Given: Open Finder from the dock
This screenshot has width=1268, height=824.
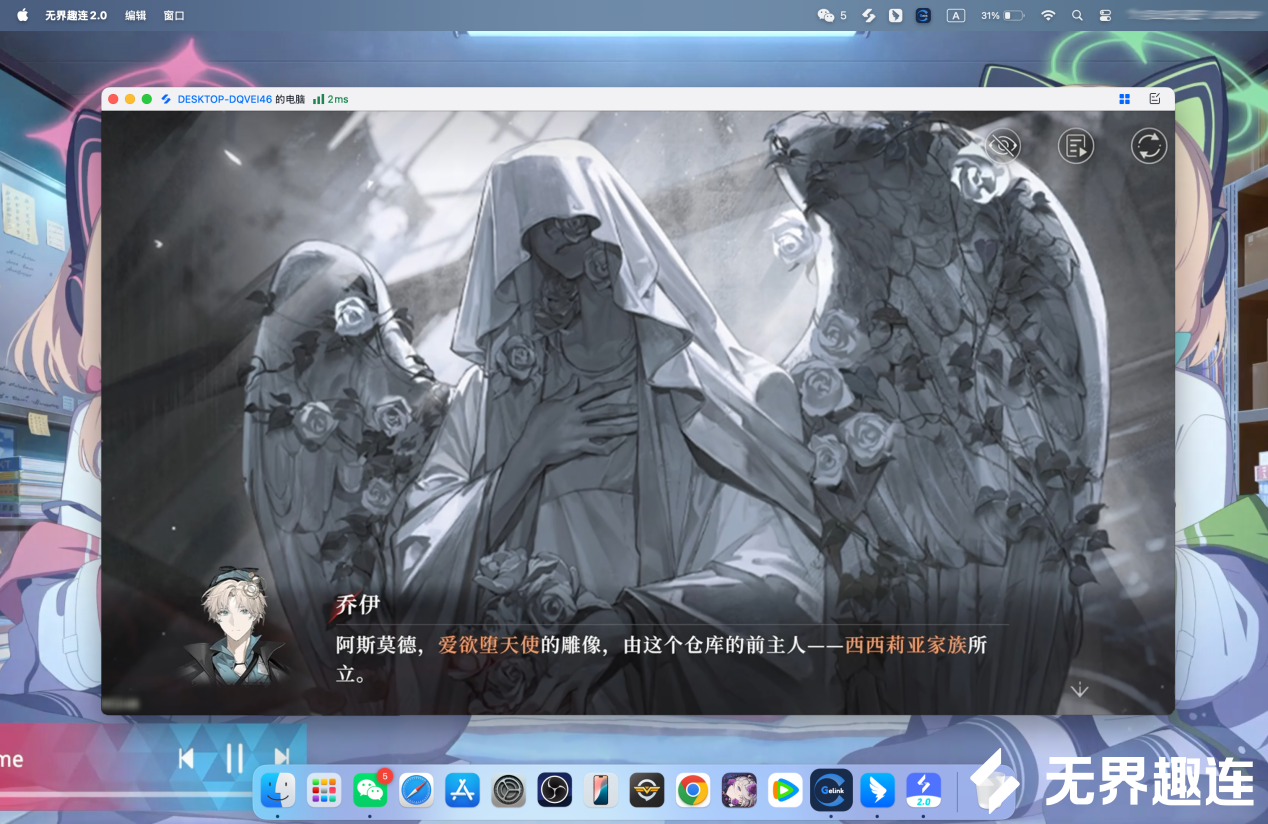Looking at the screenshot, I should [x=277, y=790].
